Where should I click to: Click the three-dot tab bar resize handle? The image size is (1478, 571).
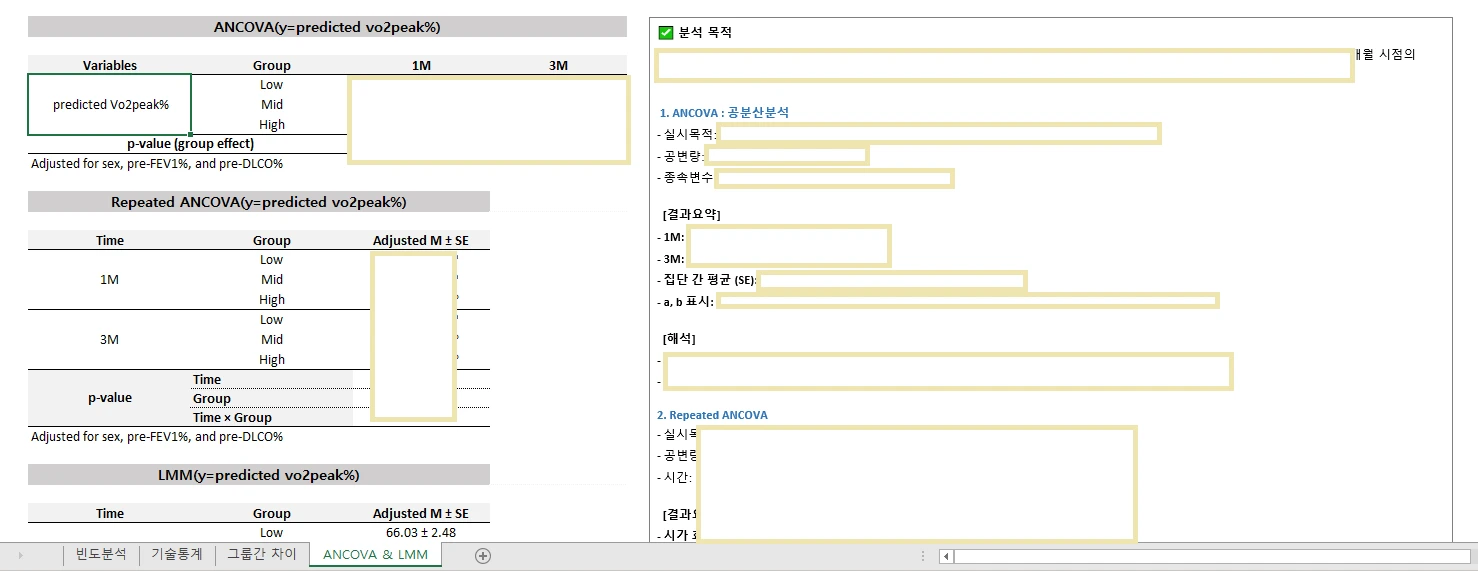pyautogui.click(x=922, y=555)
